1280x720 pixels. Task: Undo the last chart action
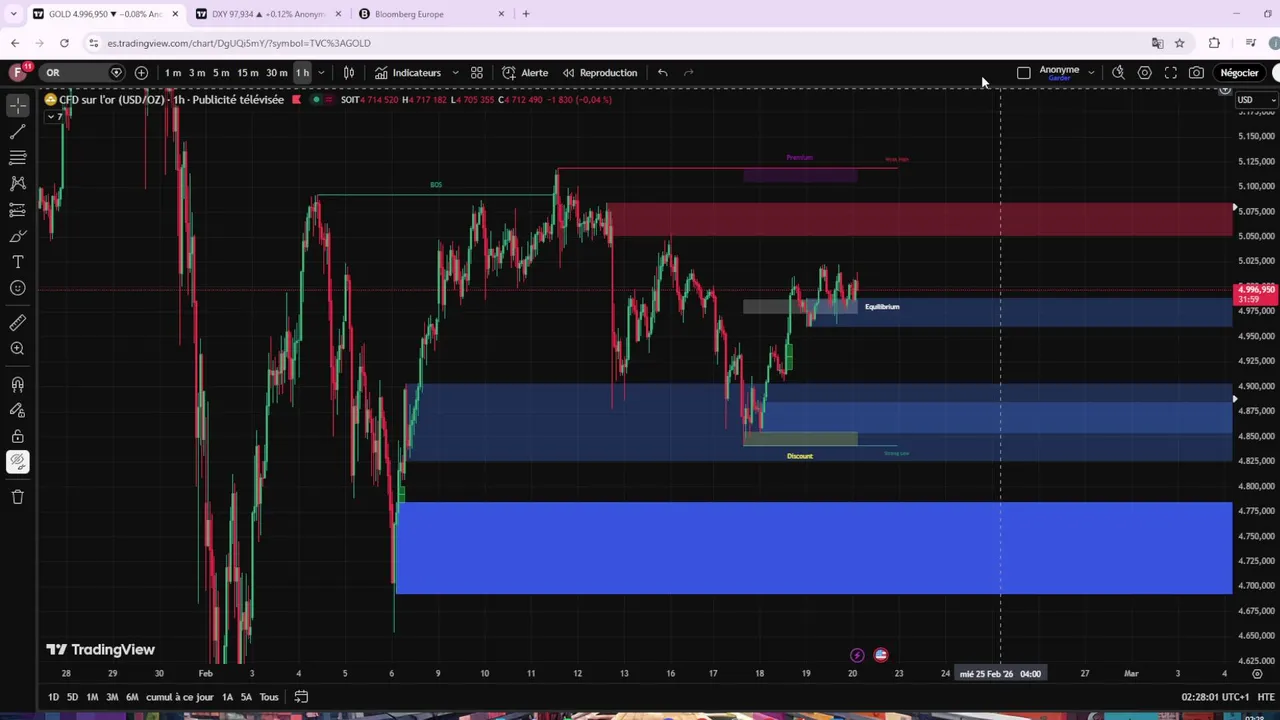click(x=662, y=72)
